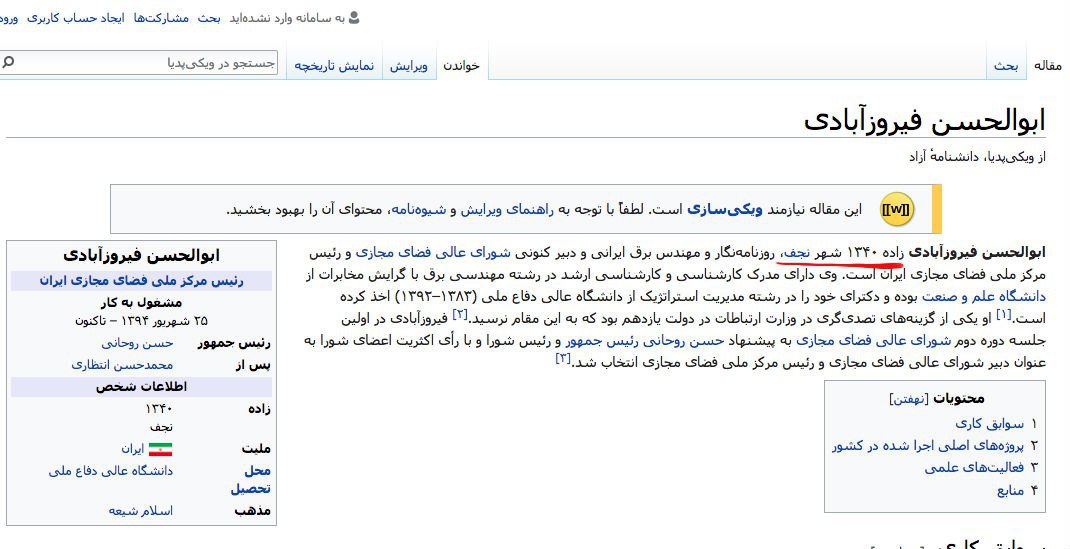The height and width of the screenshot is (549, 1070).
Task: Jump to the سوابق کاری section from contents
Action: [x=982, y=423]
